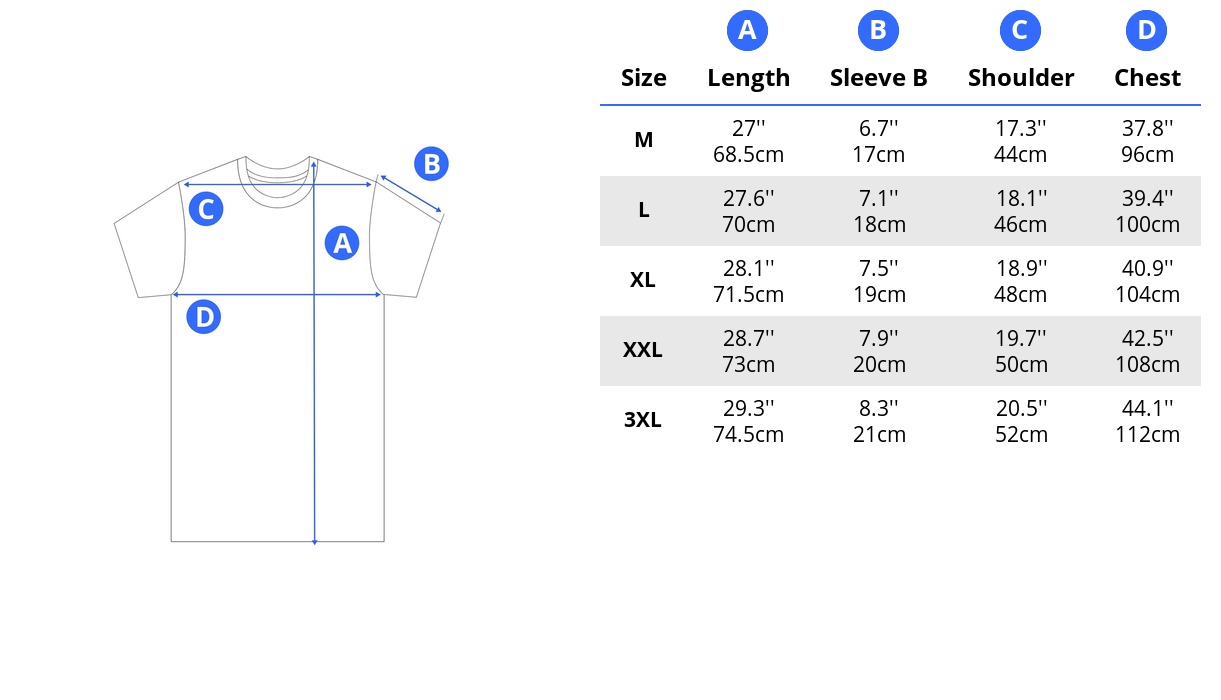The image size is (1221, 700).
Task: Click the 112cm chest value for 3XL
Action: [x=1147, y=435]
